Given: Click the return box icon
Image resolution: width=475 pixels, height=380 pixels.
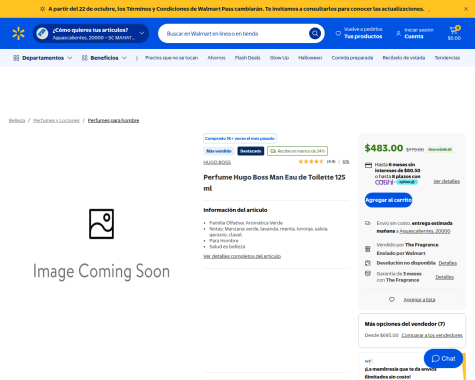Looking at the screenshot, I should point(368,263).
